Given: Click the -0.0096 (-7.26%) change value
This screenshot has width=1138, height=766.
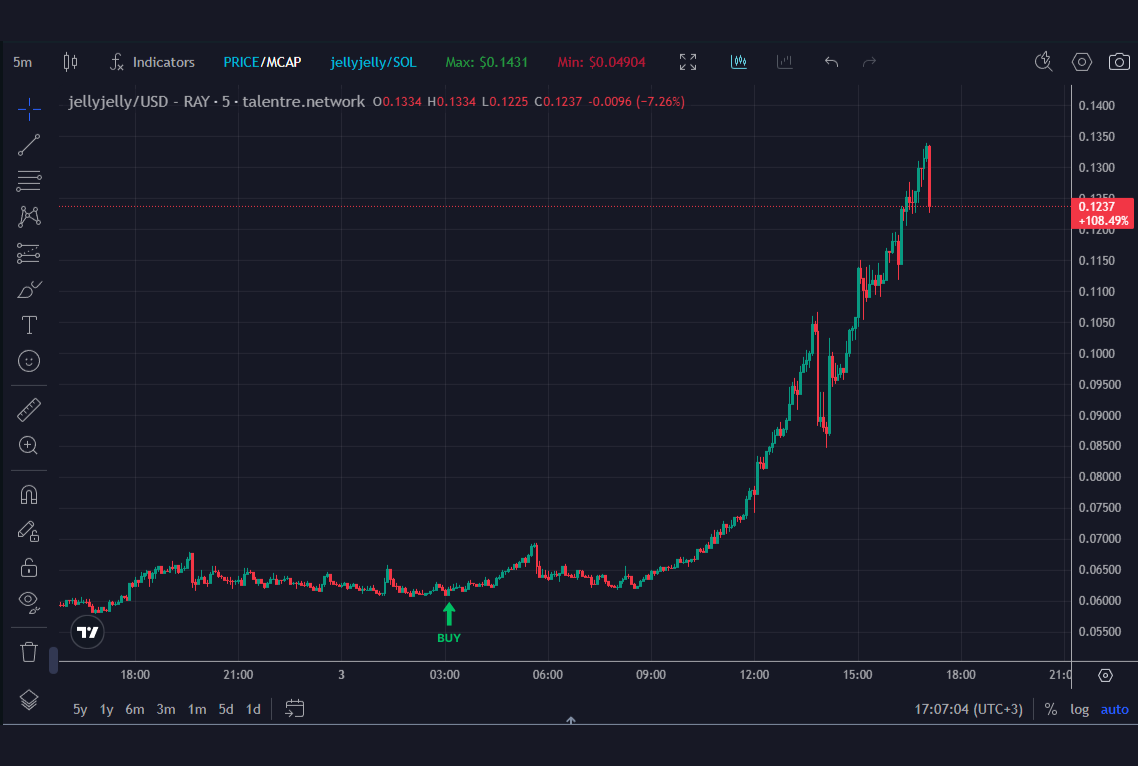Looking at the screenshot, I should click(636, 102).
